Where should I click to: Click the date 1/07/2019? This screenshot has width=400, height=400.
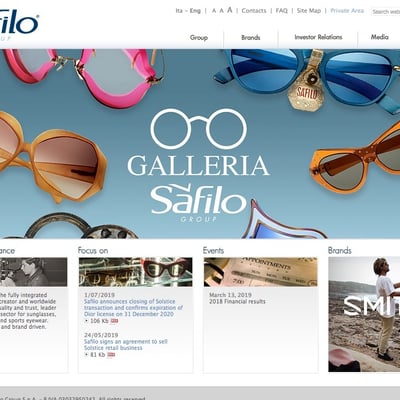tap(99, 295)
